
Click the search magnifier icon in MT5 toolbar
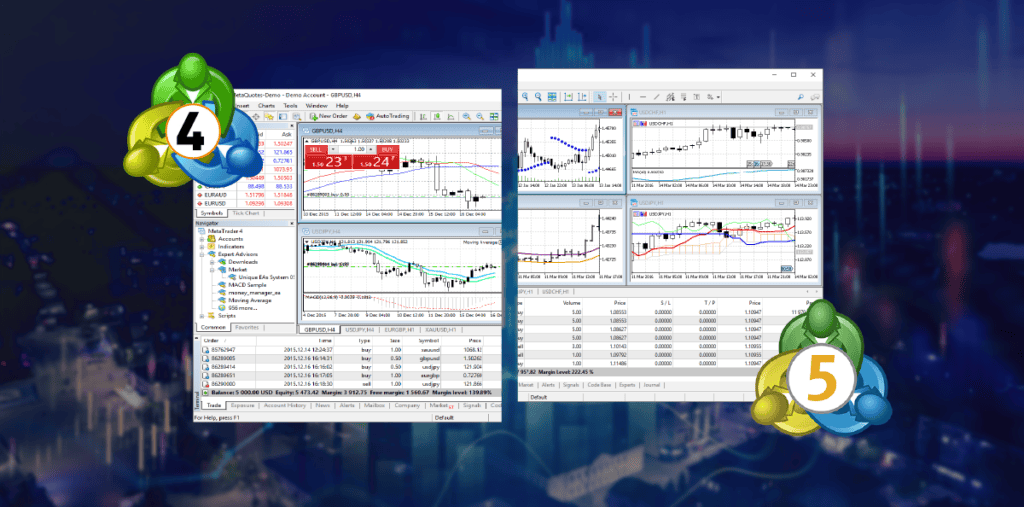click(x=800, y=96)
